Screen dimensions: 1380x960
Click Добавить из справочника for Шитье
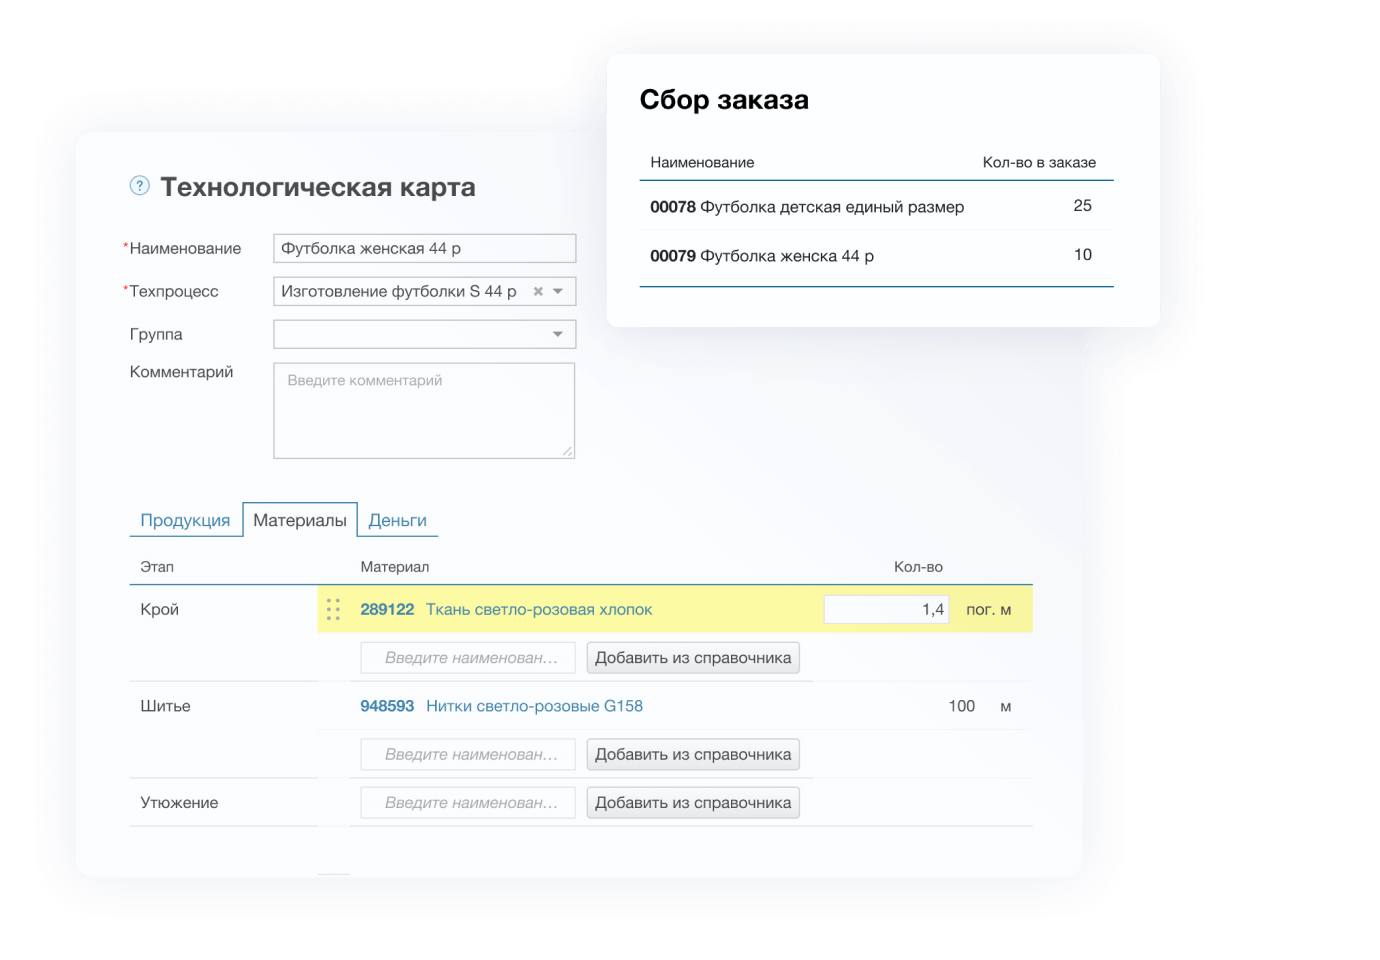[693, 754]
